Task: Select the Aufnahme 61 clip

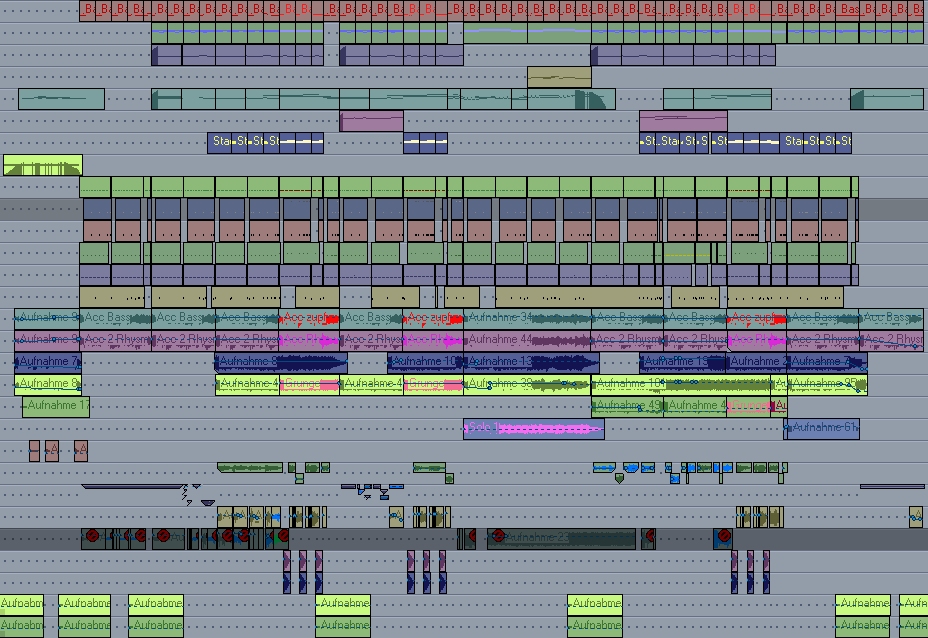Action: (x=821, y=429)
